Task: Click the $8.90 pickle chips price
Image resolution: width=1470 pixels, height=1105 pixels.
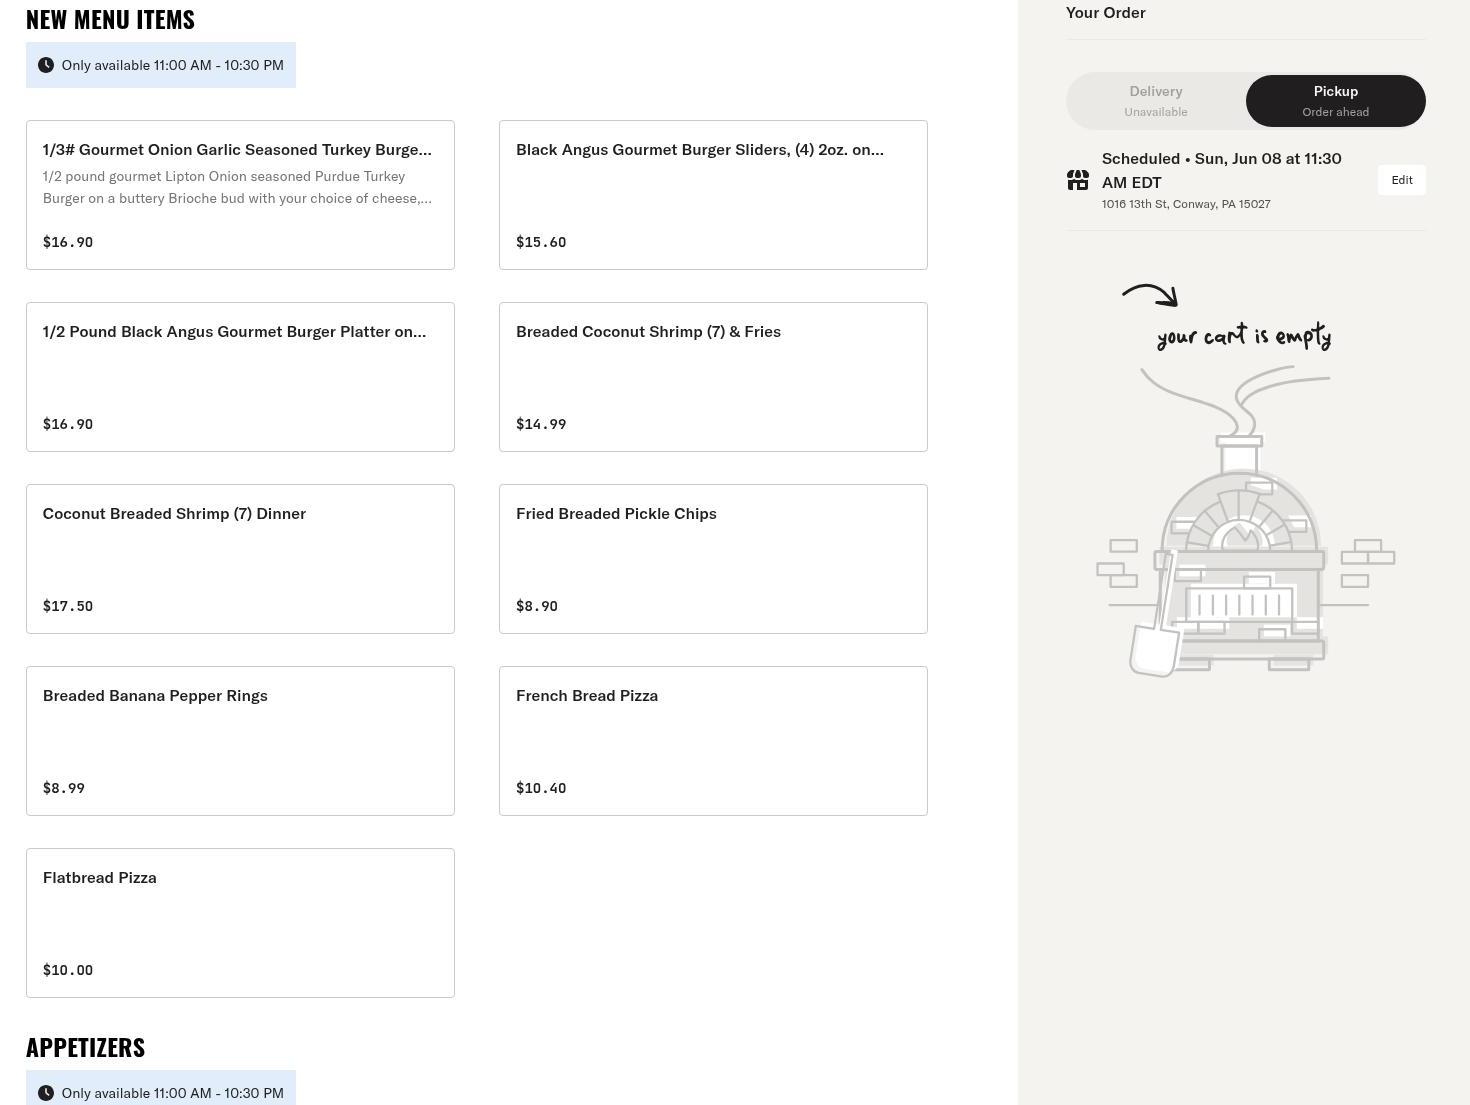Action: [x=537, y=606]
